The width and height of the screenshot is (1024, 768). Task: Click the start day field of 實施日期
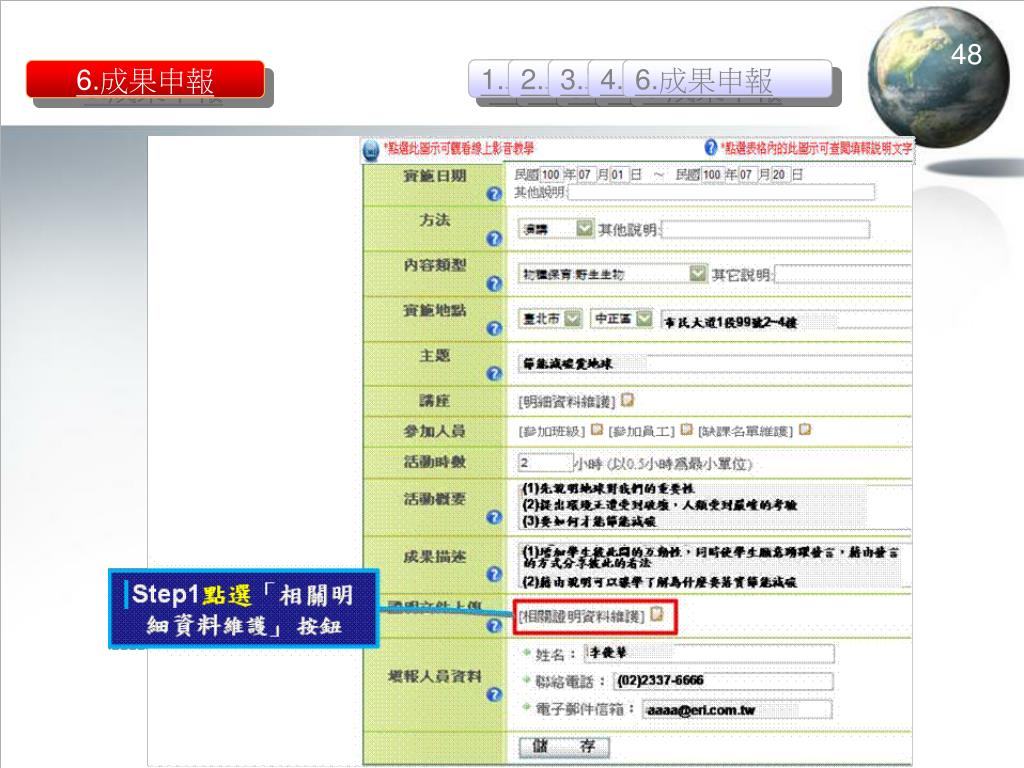point(617,174)
